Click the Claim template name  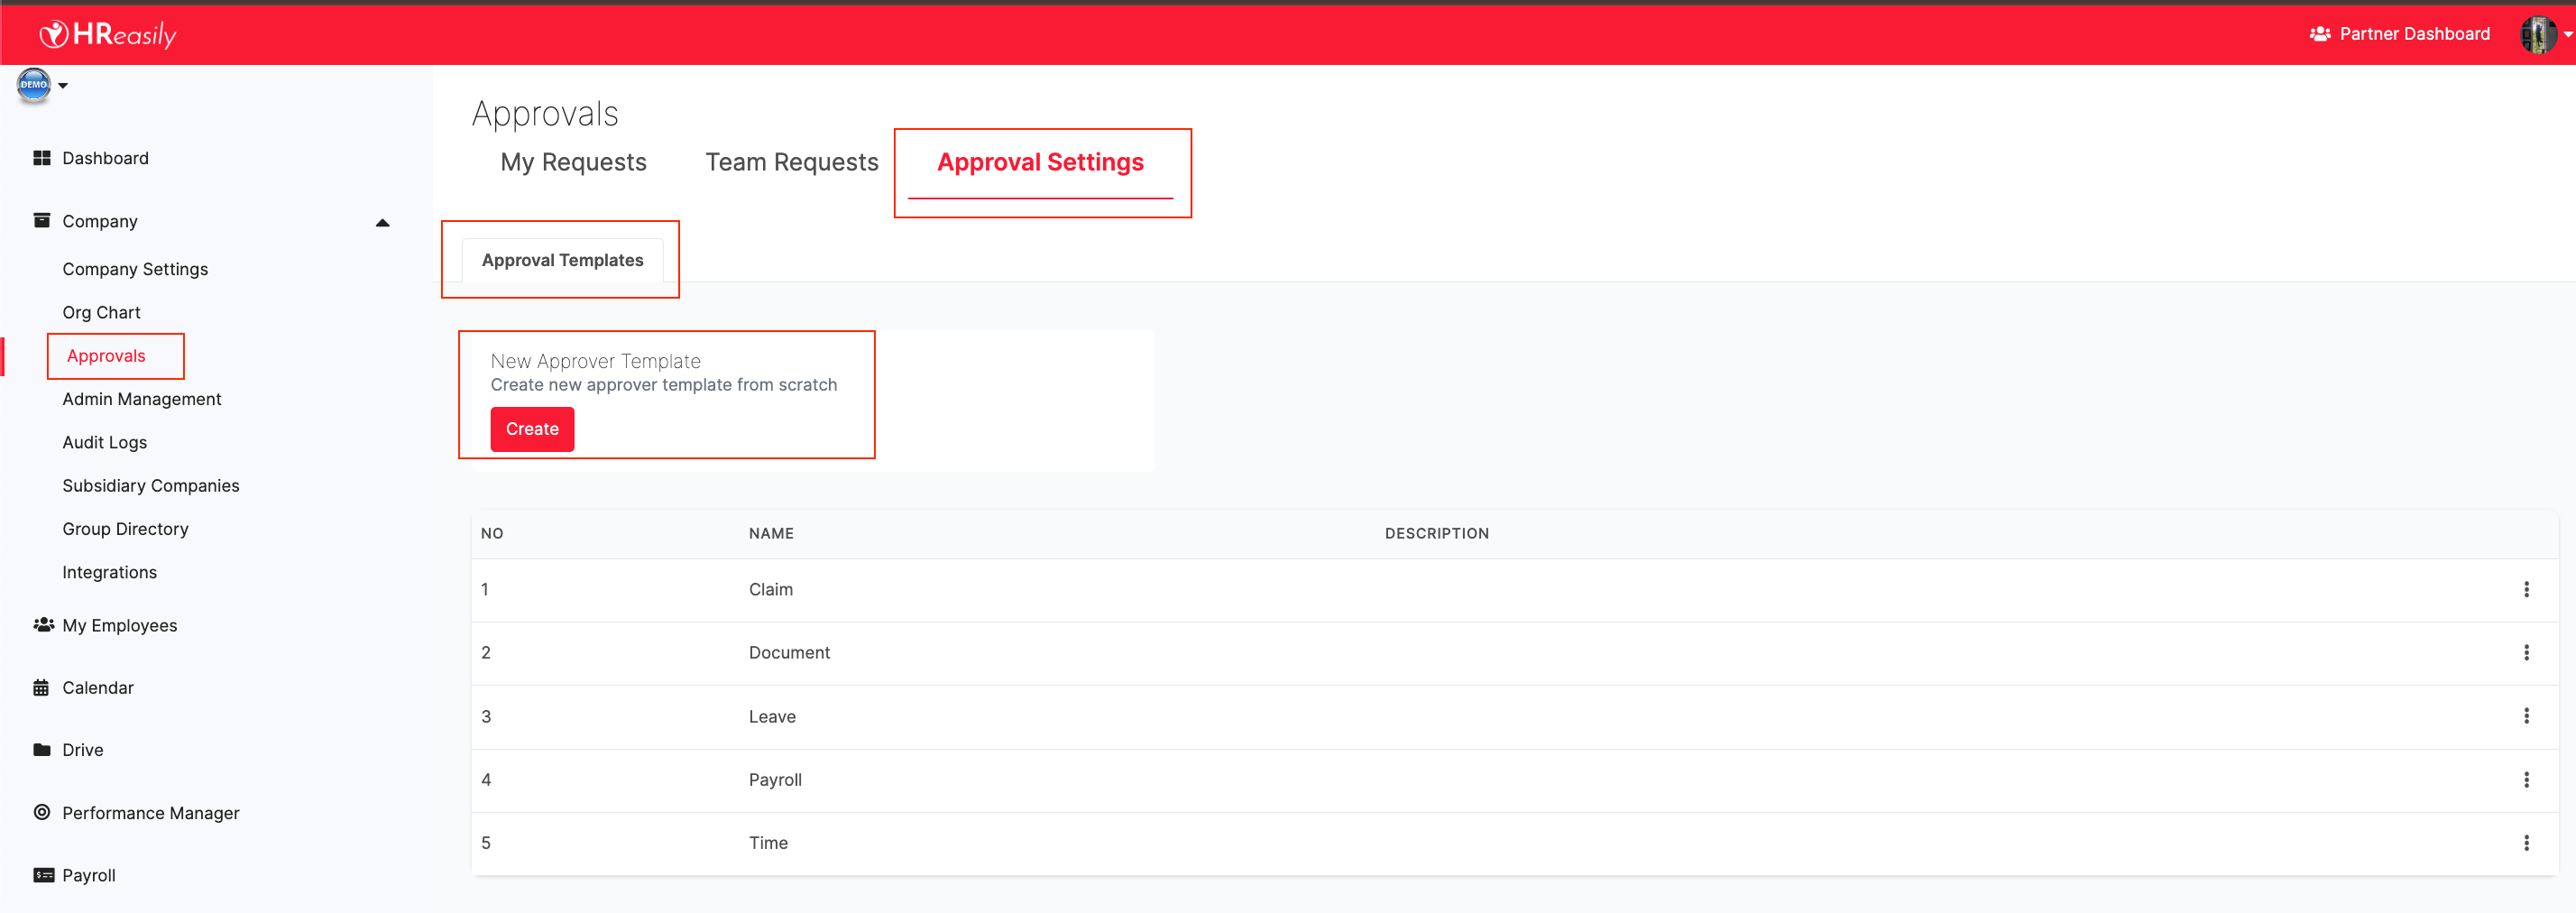coord(770,590)
